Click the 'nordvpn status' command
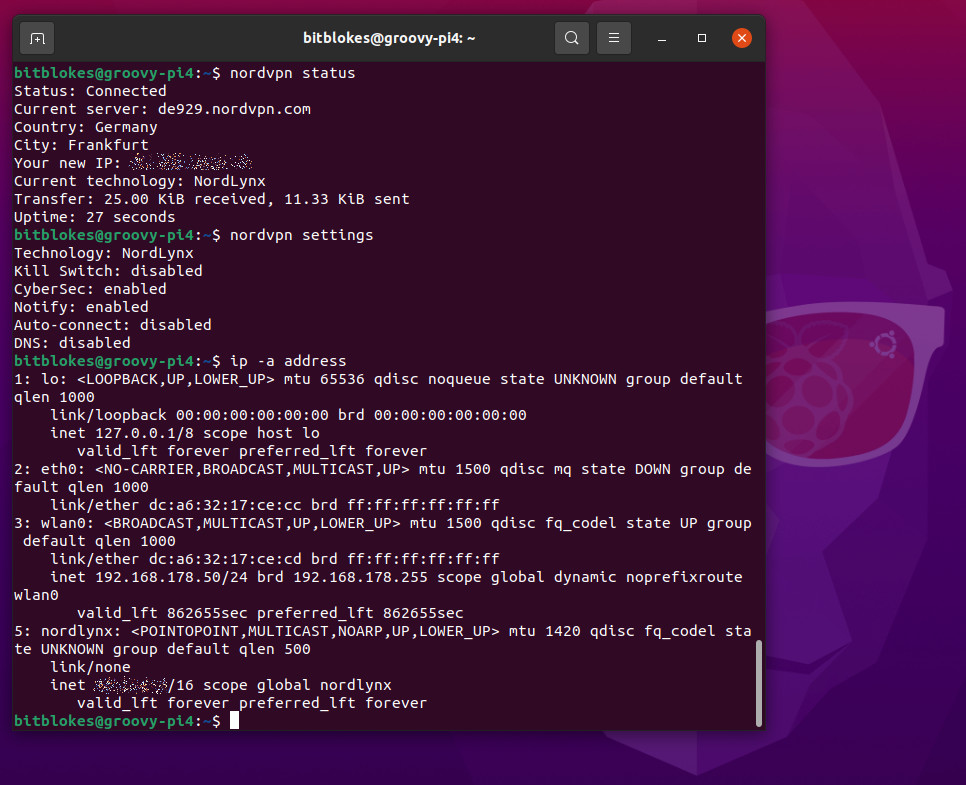Image resolution: width=966 pixels, height=785 pixels. [x=293, y=73]
